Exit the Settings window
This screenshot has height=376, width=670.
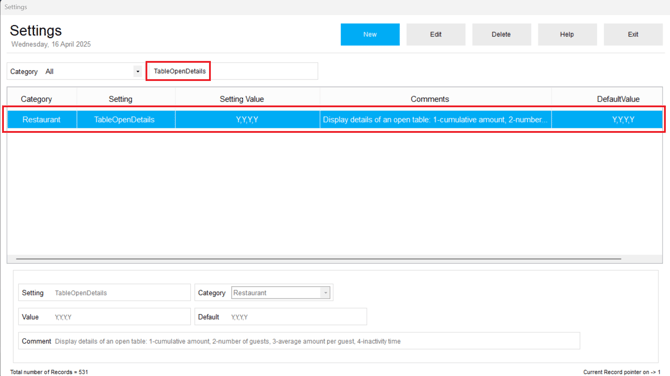(633, 34)
